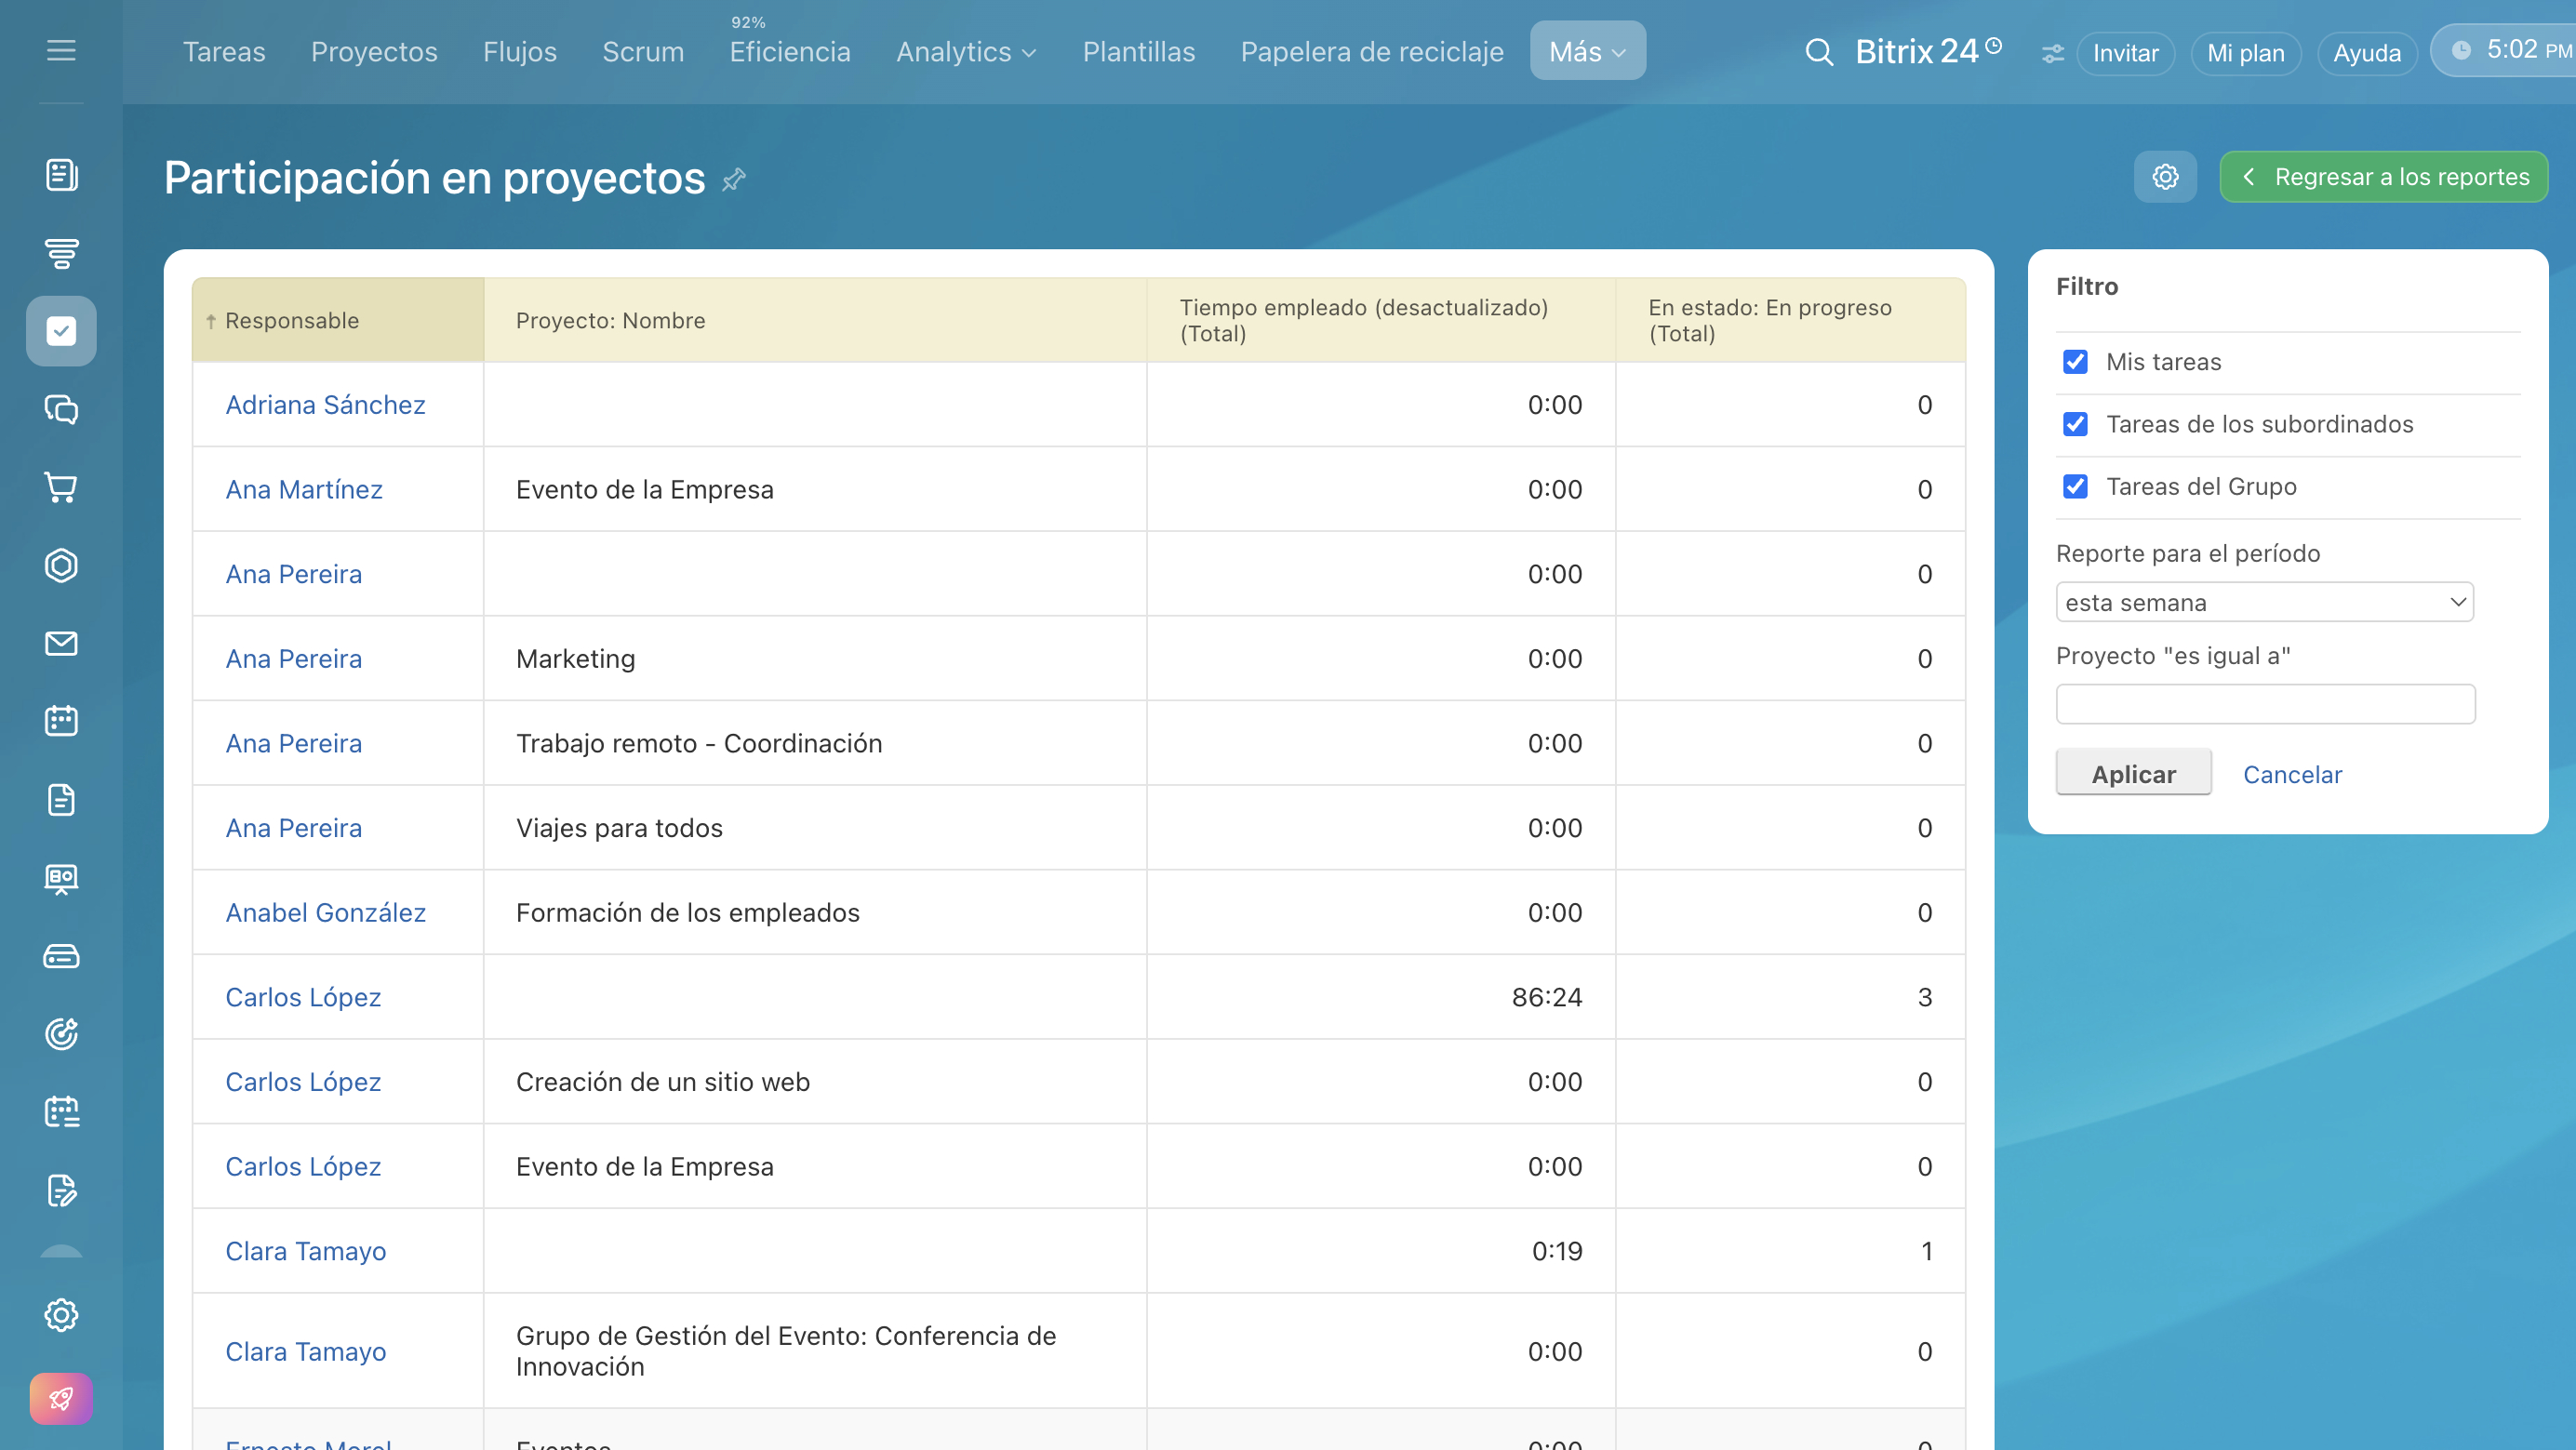The width and height of the screenshot is (2576, 1450).
Task: Click the Trabajo remoto - Coordinación cell
Action: pos(815,743)
